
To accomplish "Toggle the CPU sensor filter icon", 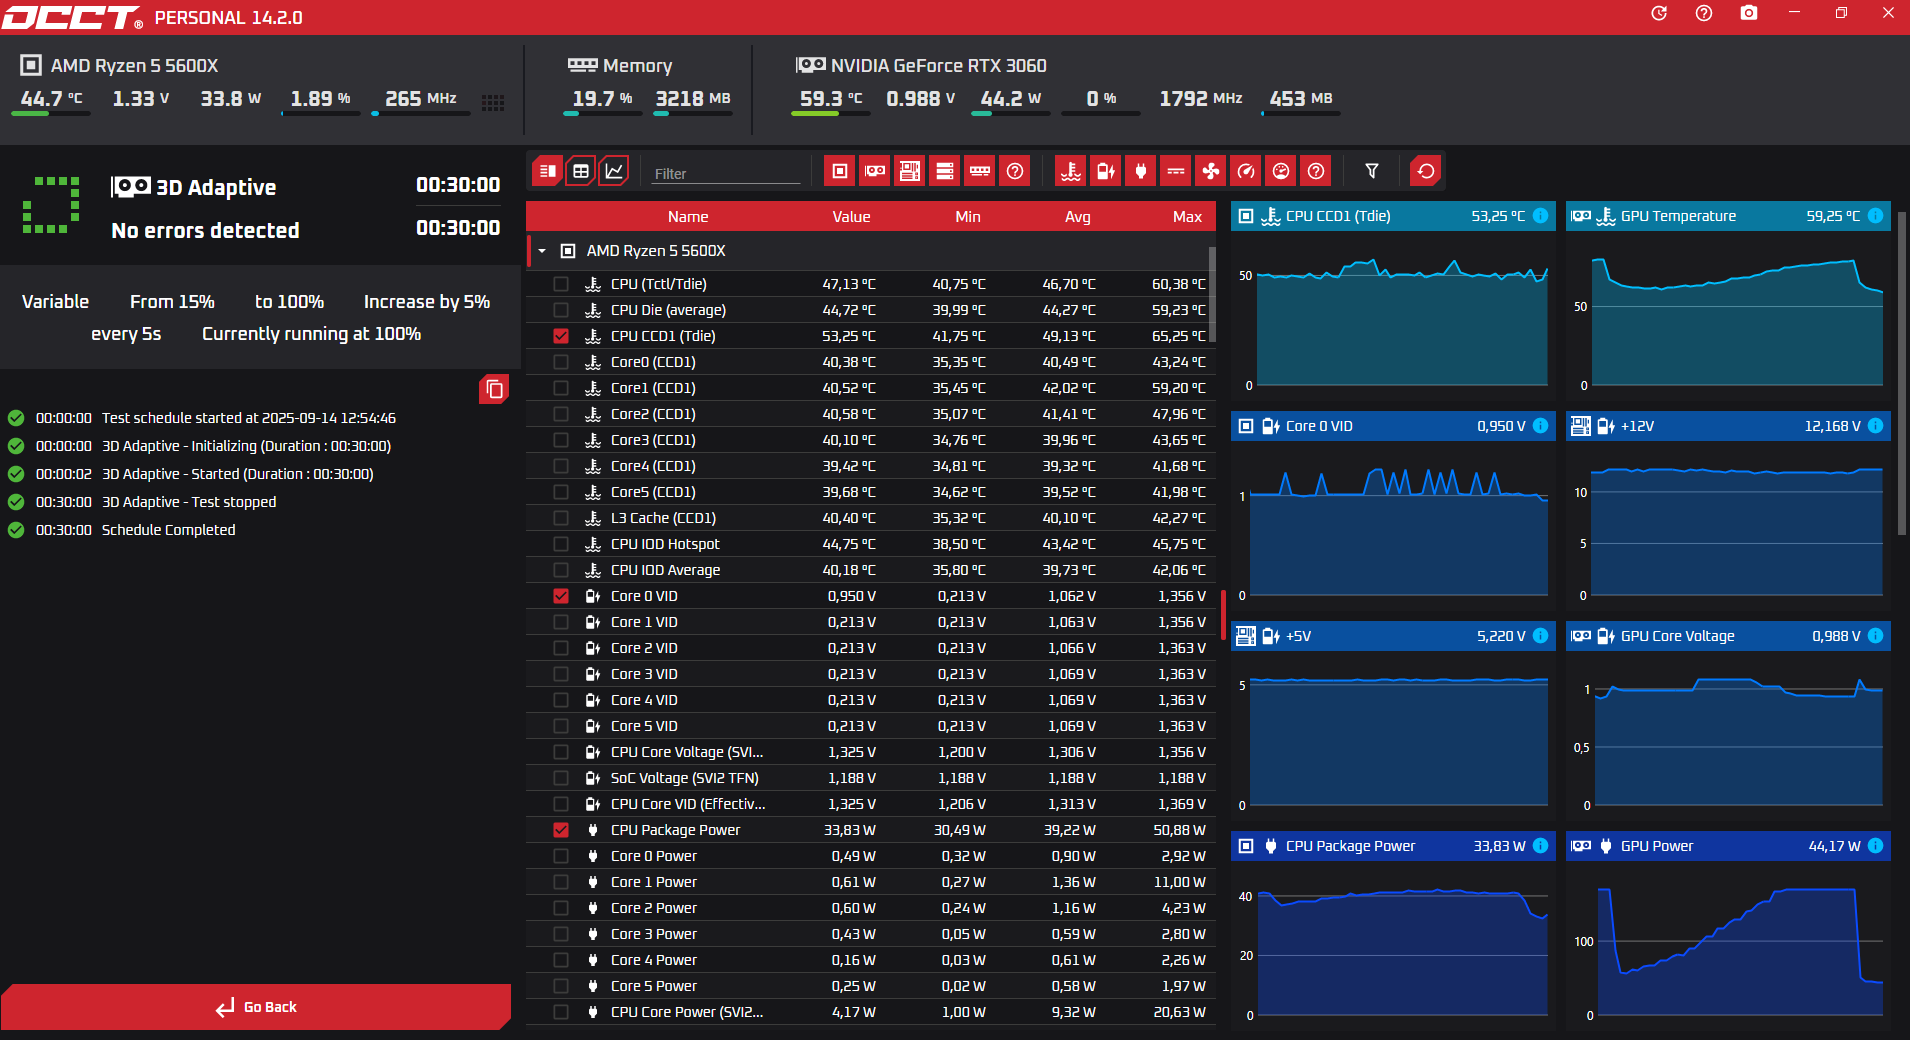I will (840, 171).
